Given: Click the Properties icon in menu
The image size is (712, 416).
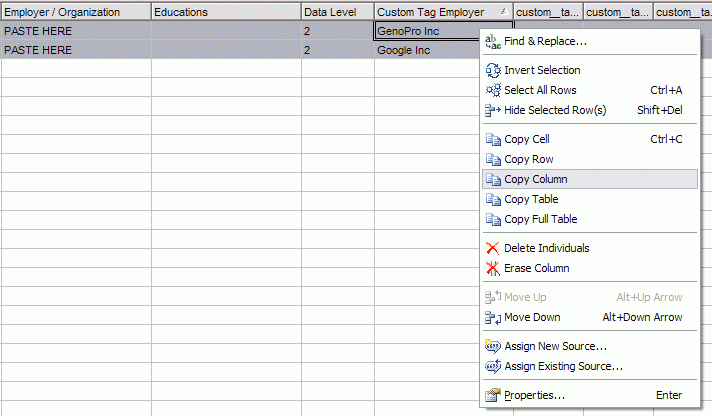Looking at the screenshot, I should [x=492, y=395].
